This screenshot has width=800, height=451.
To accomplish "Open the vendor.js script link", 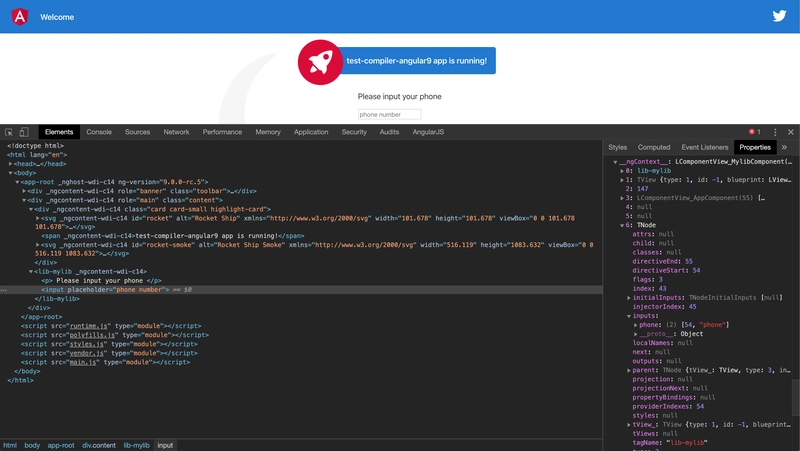I will point(87,353).
